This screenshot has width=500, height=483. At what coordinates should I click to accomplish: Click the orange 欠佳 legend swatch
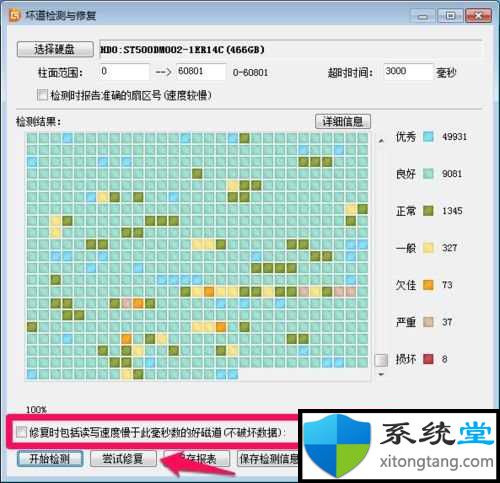(x=428, y=285)
